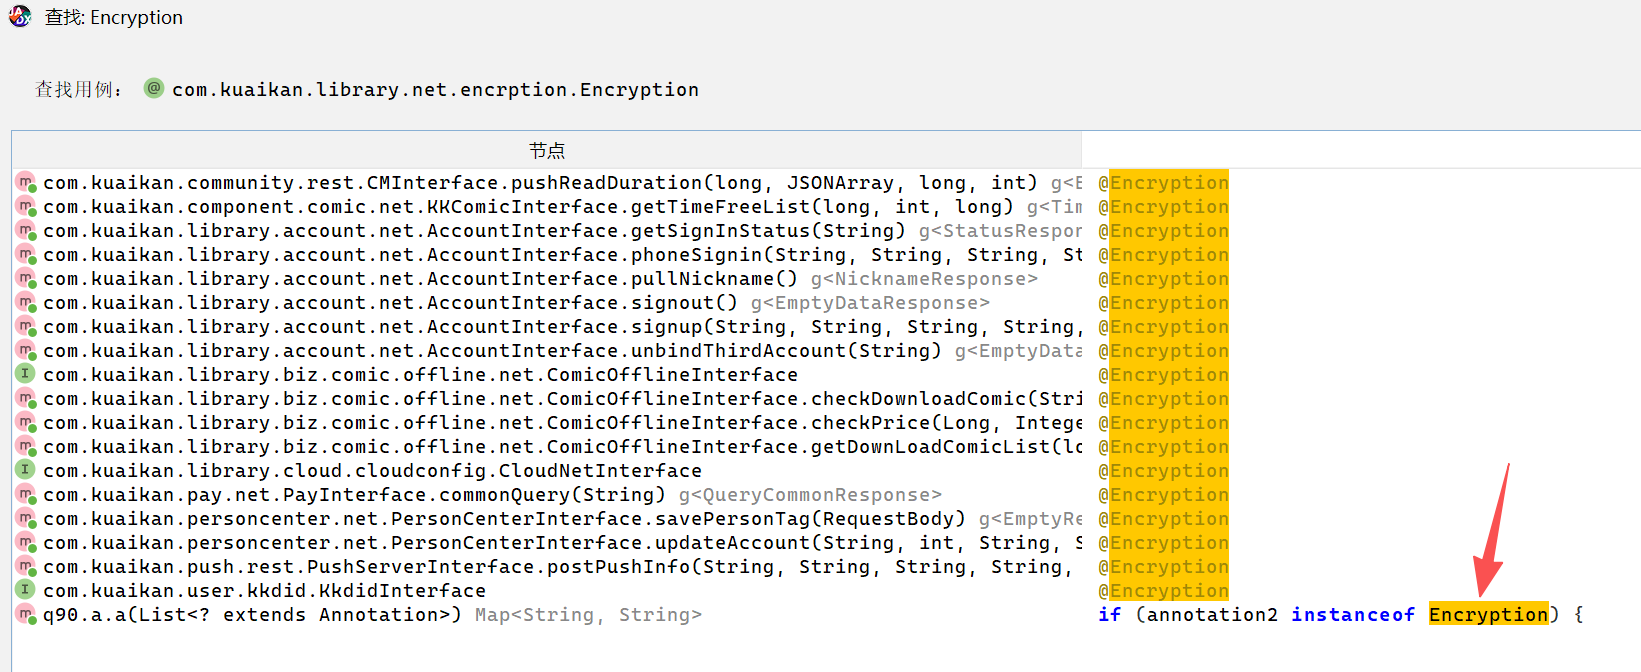The height and width of the screenshot is (672, 1641).
Task: Click the jadx app icon in title bar
Action: 20,16
